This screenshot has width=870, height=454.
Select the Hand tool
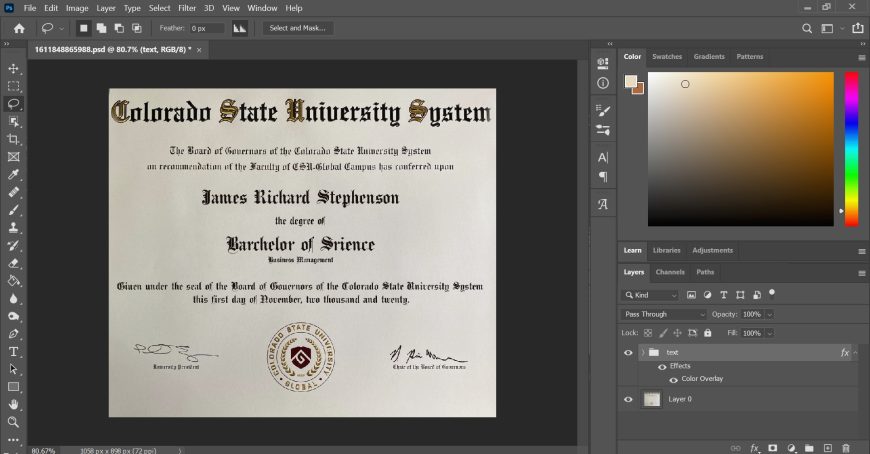pos(13,405)
